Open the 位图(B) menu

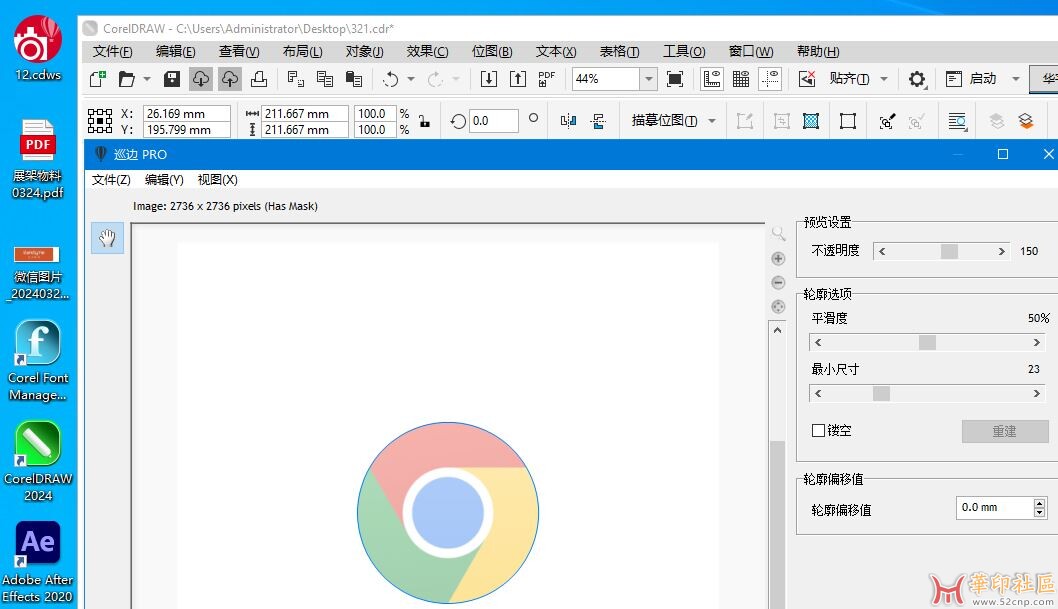(x=492, y=51)
